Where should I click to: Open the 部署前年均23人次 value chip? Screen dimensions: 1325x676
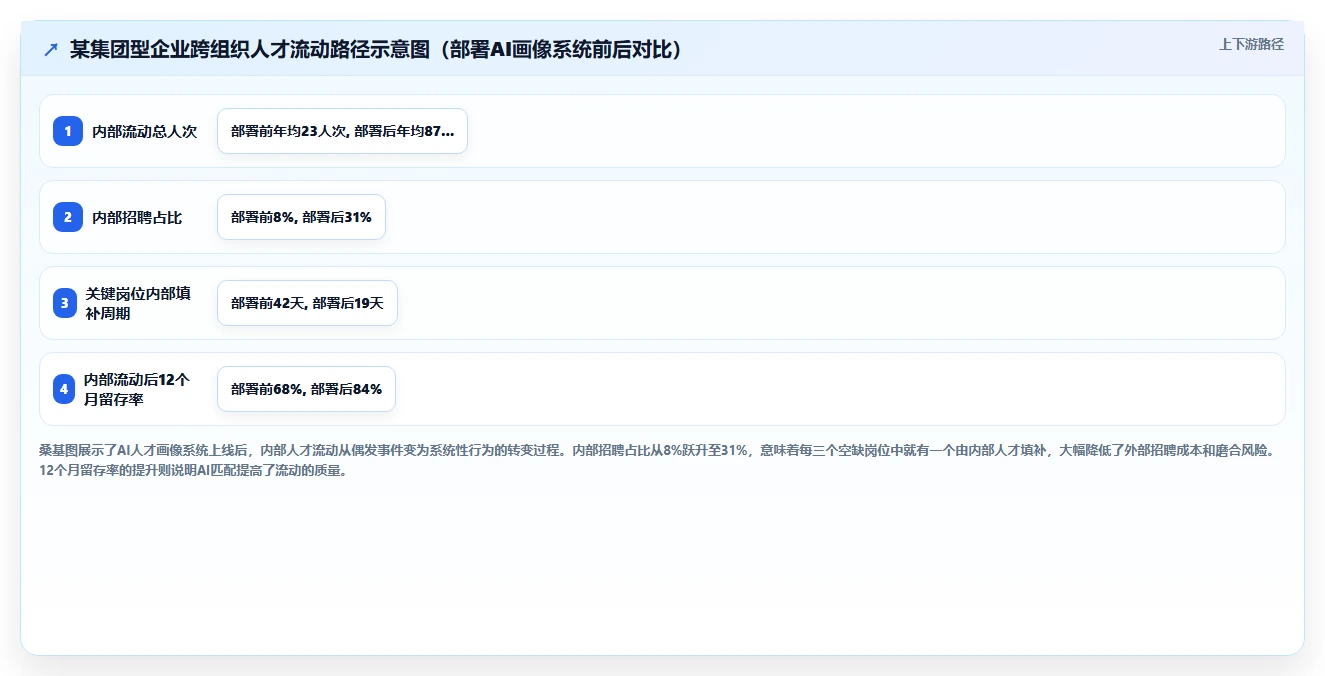(x=342, y=131)
